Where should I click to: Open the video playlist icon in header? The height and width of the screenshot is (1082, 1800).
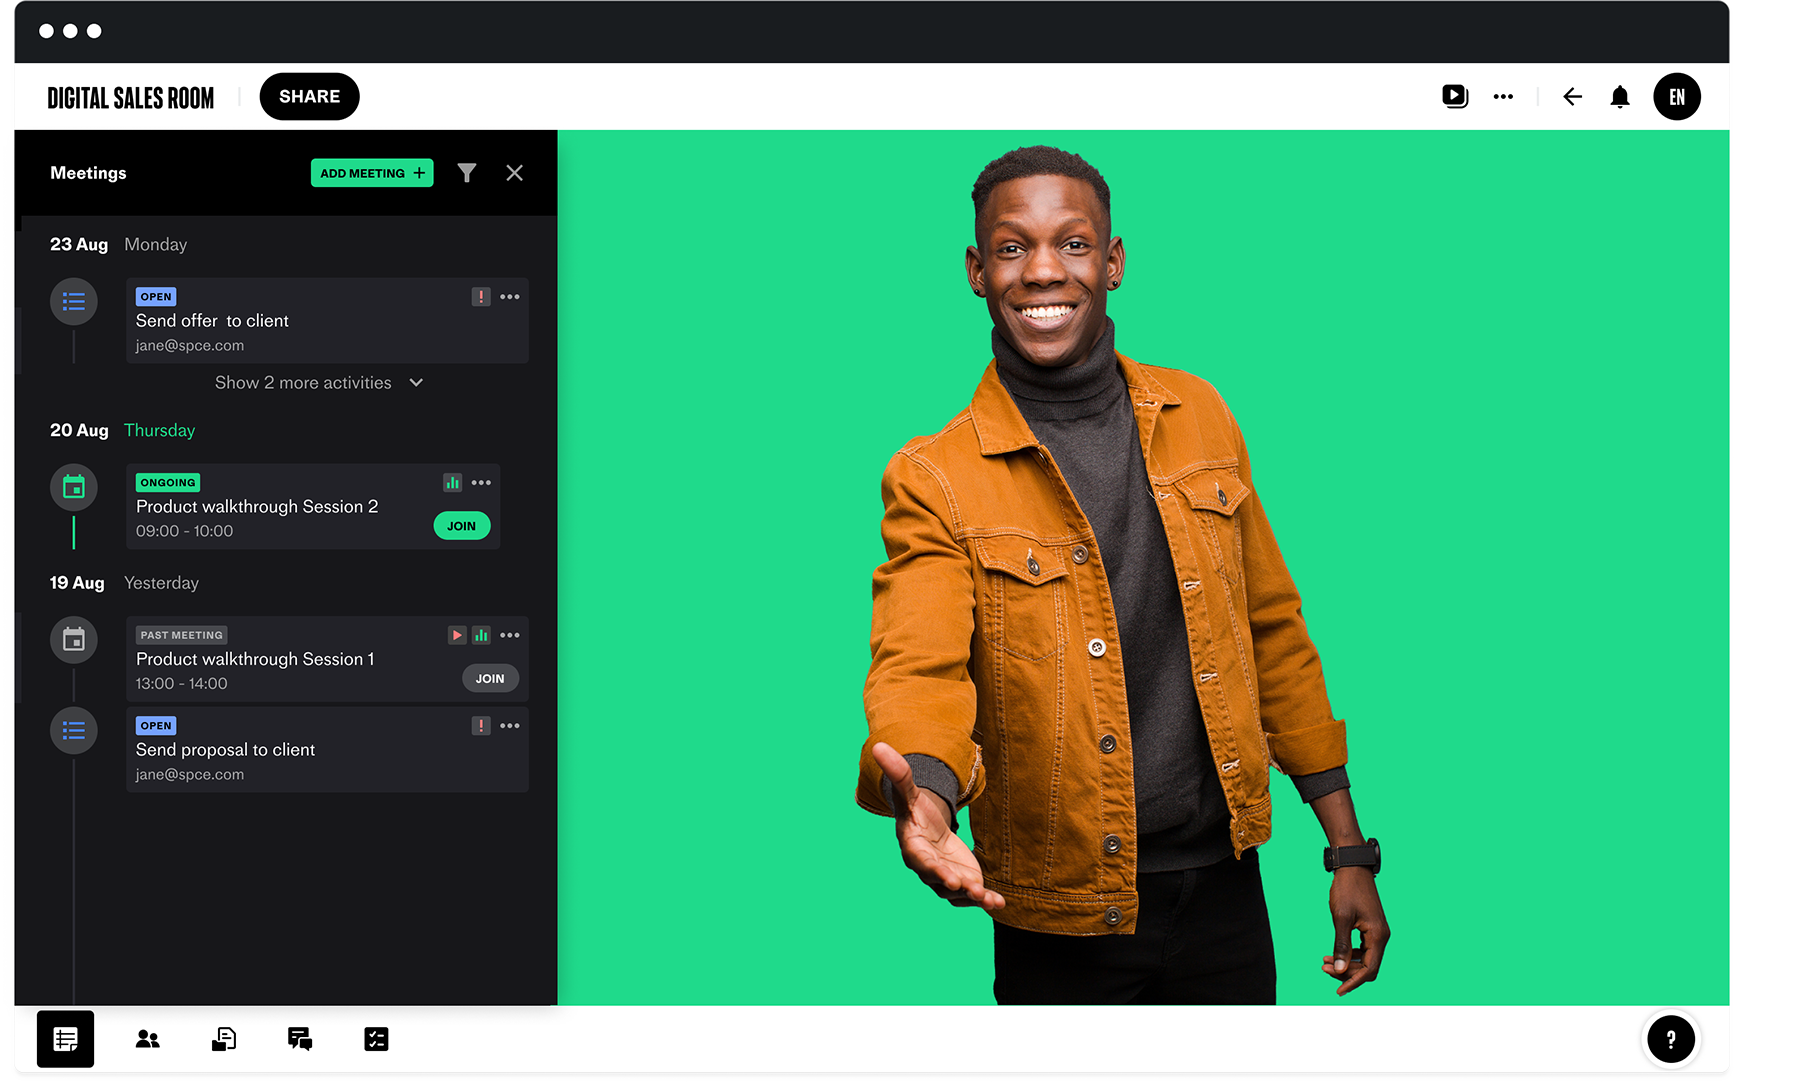point(1455,96)
